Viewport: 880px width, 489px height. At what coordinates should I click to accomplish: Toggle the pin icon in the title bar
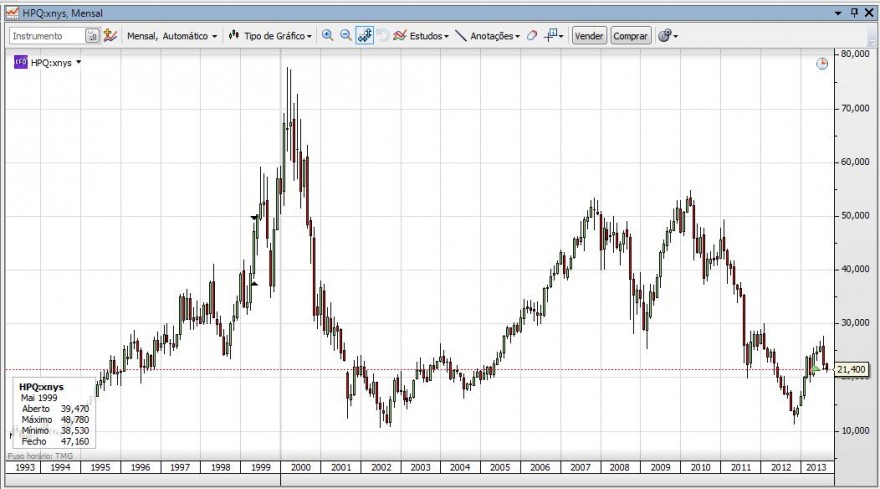tap(854, 12)
